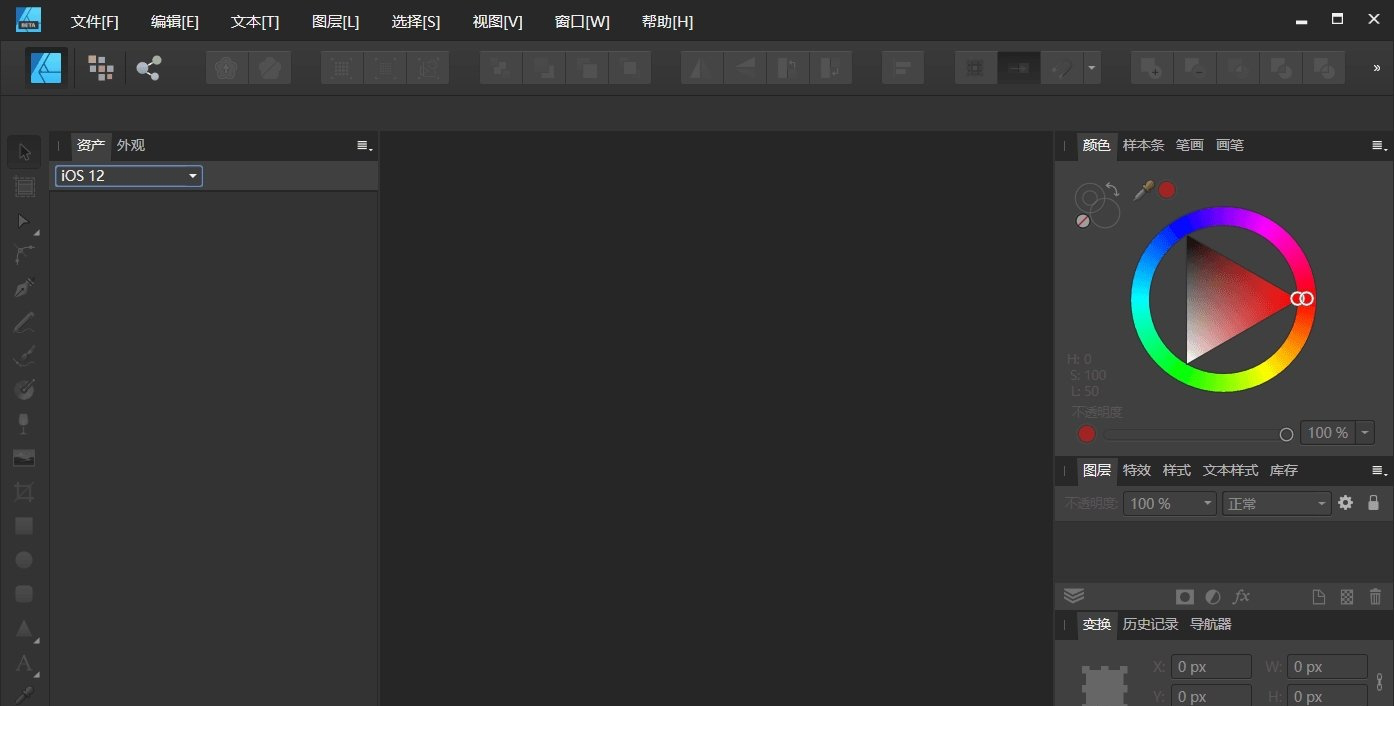Switch to the 历史记录 History tab
This screenshot has height=734, width=1394.
tap(1150, 624)
